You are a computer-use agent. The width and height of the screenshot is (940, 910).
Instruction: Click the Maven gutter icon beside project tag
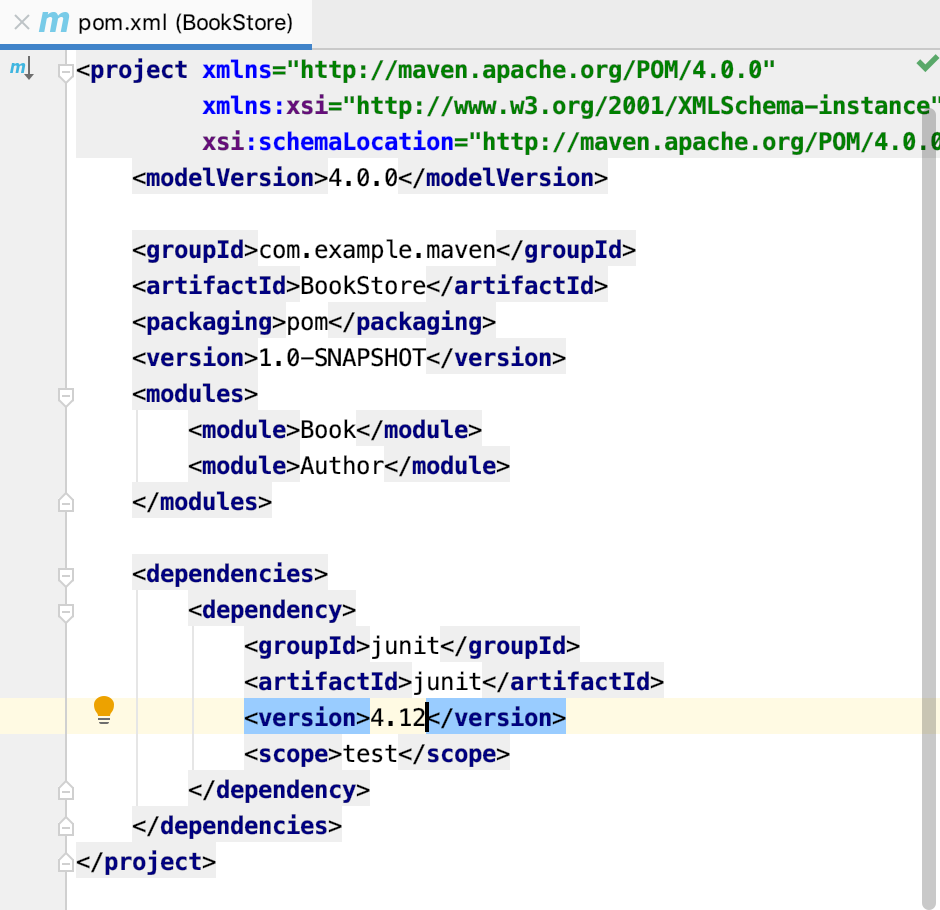coord(22,68)
